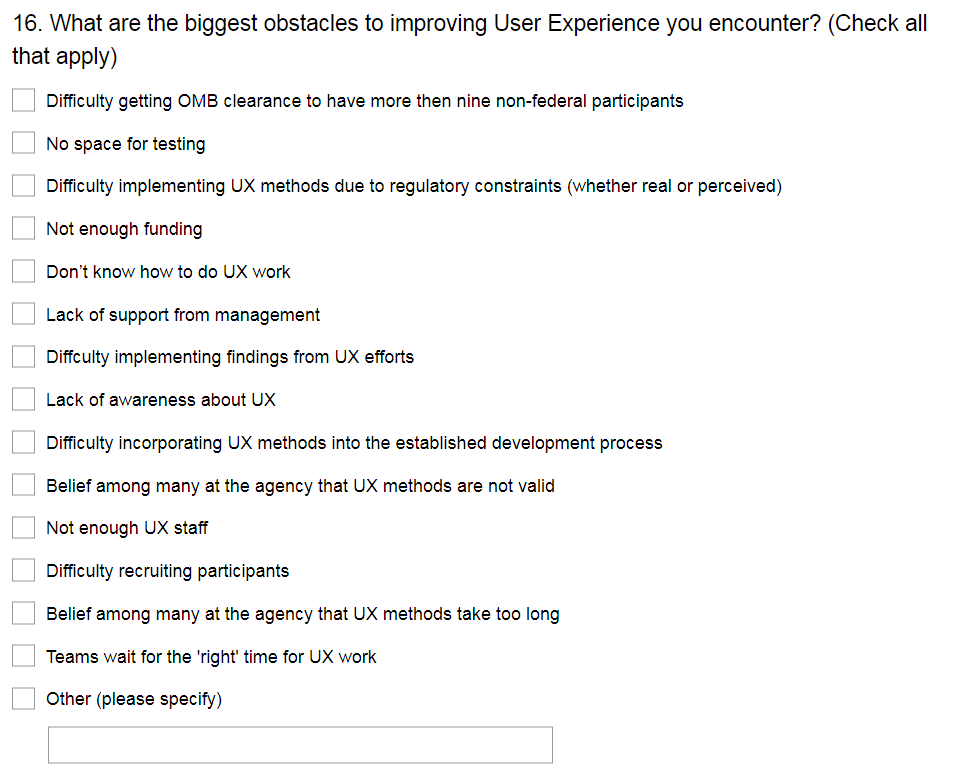
Task: Tick the 'No space for testing' checkbox
Action: 24,144
